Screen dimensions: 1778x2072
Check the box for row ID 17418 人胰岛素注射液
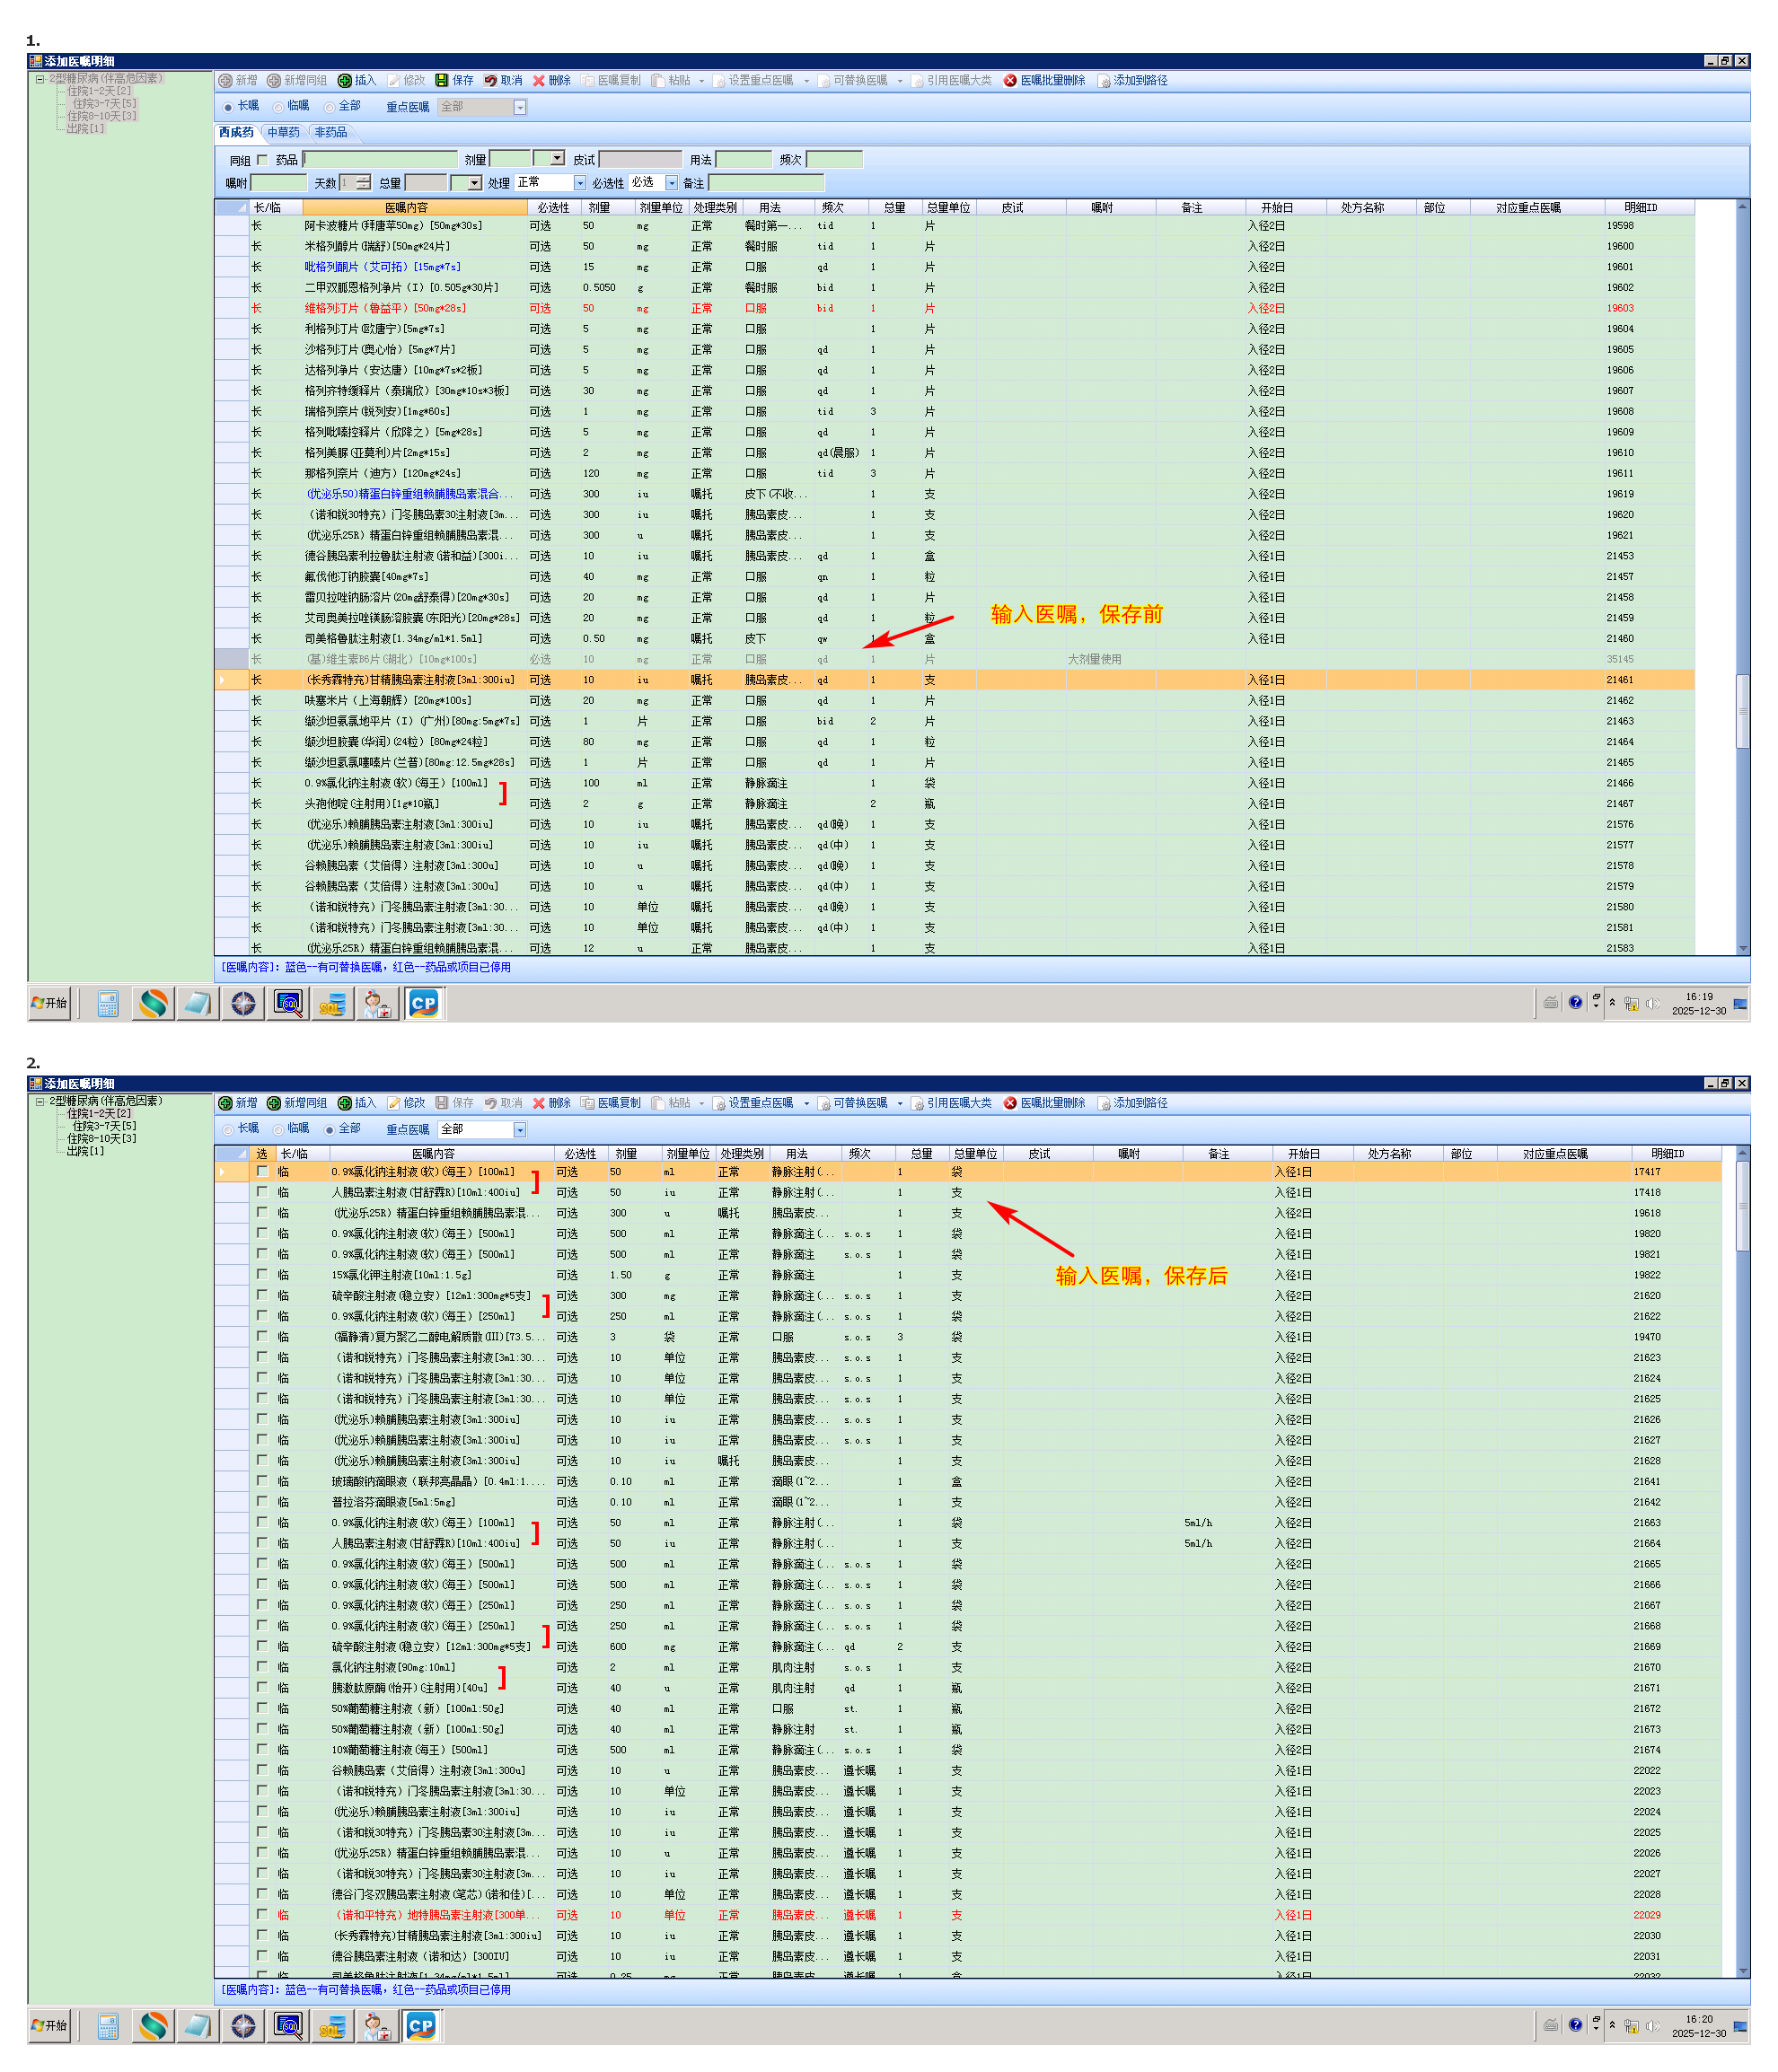click(262, 1192)
